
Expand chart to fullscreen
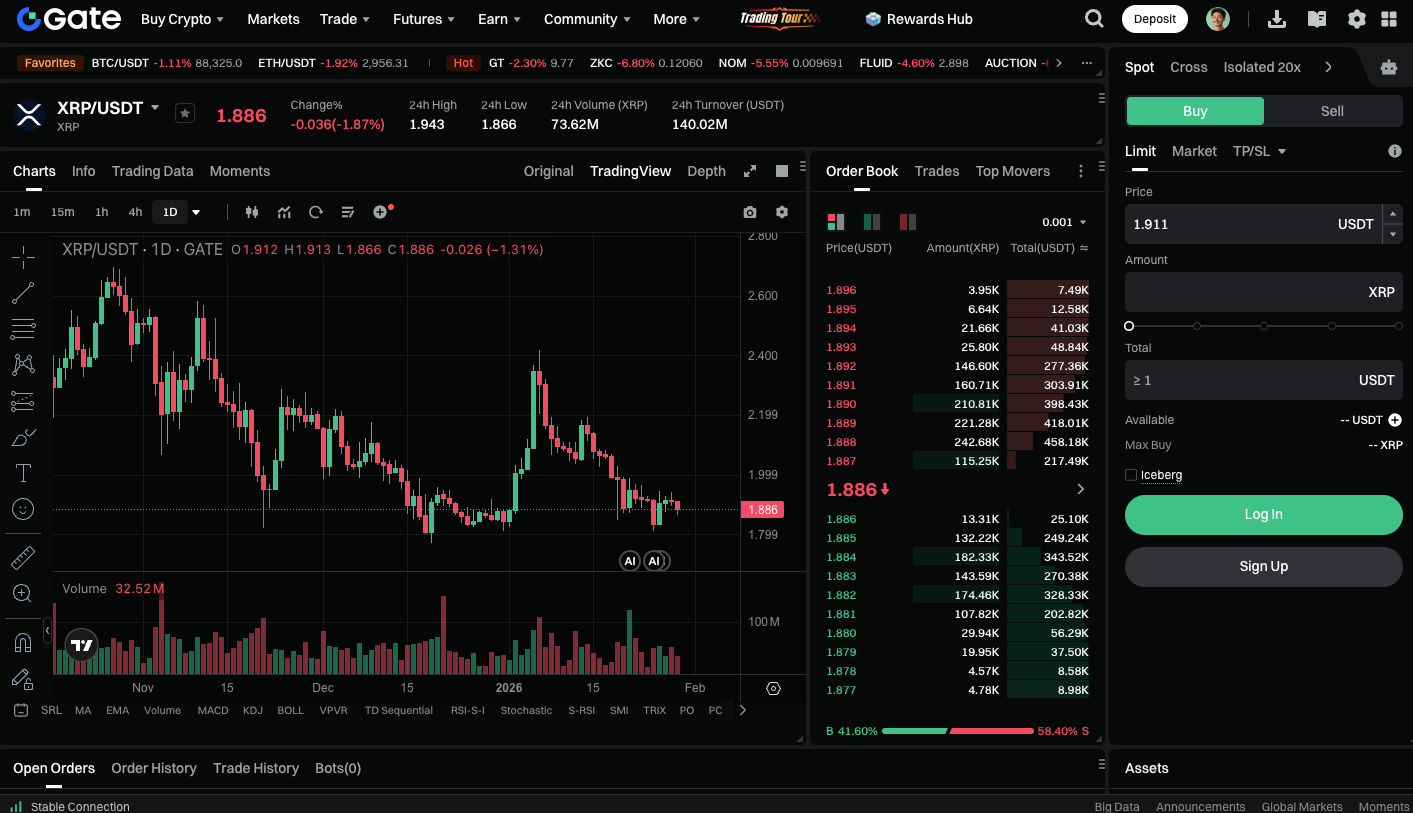pos(750,171)
